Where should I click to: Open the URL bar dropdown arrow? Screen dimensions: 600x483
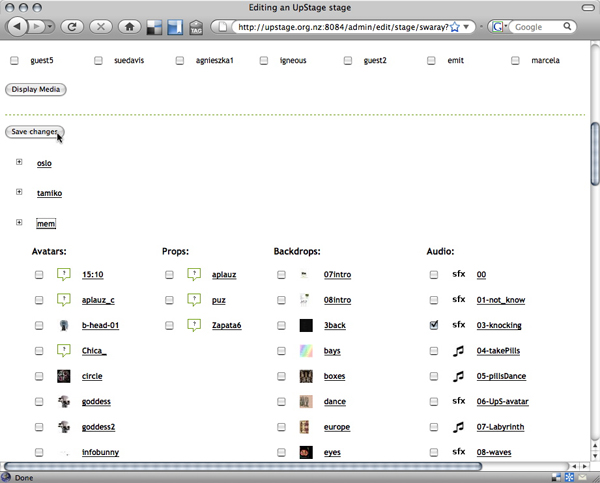click(466, 27)
